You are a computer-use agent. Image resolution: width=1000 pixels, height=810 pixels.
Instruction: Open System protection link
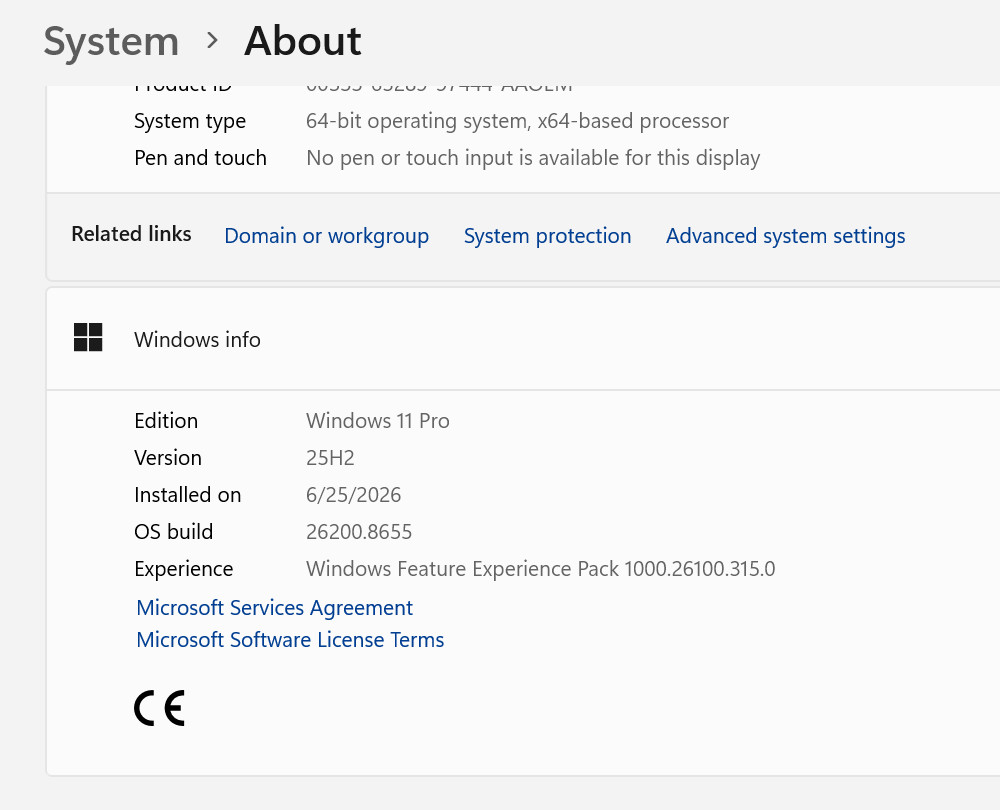(x=547, y=236)
